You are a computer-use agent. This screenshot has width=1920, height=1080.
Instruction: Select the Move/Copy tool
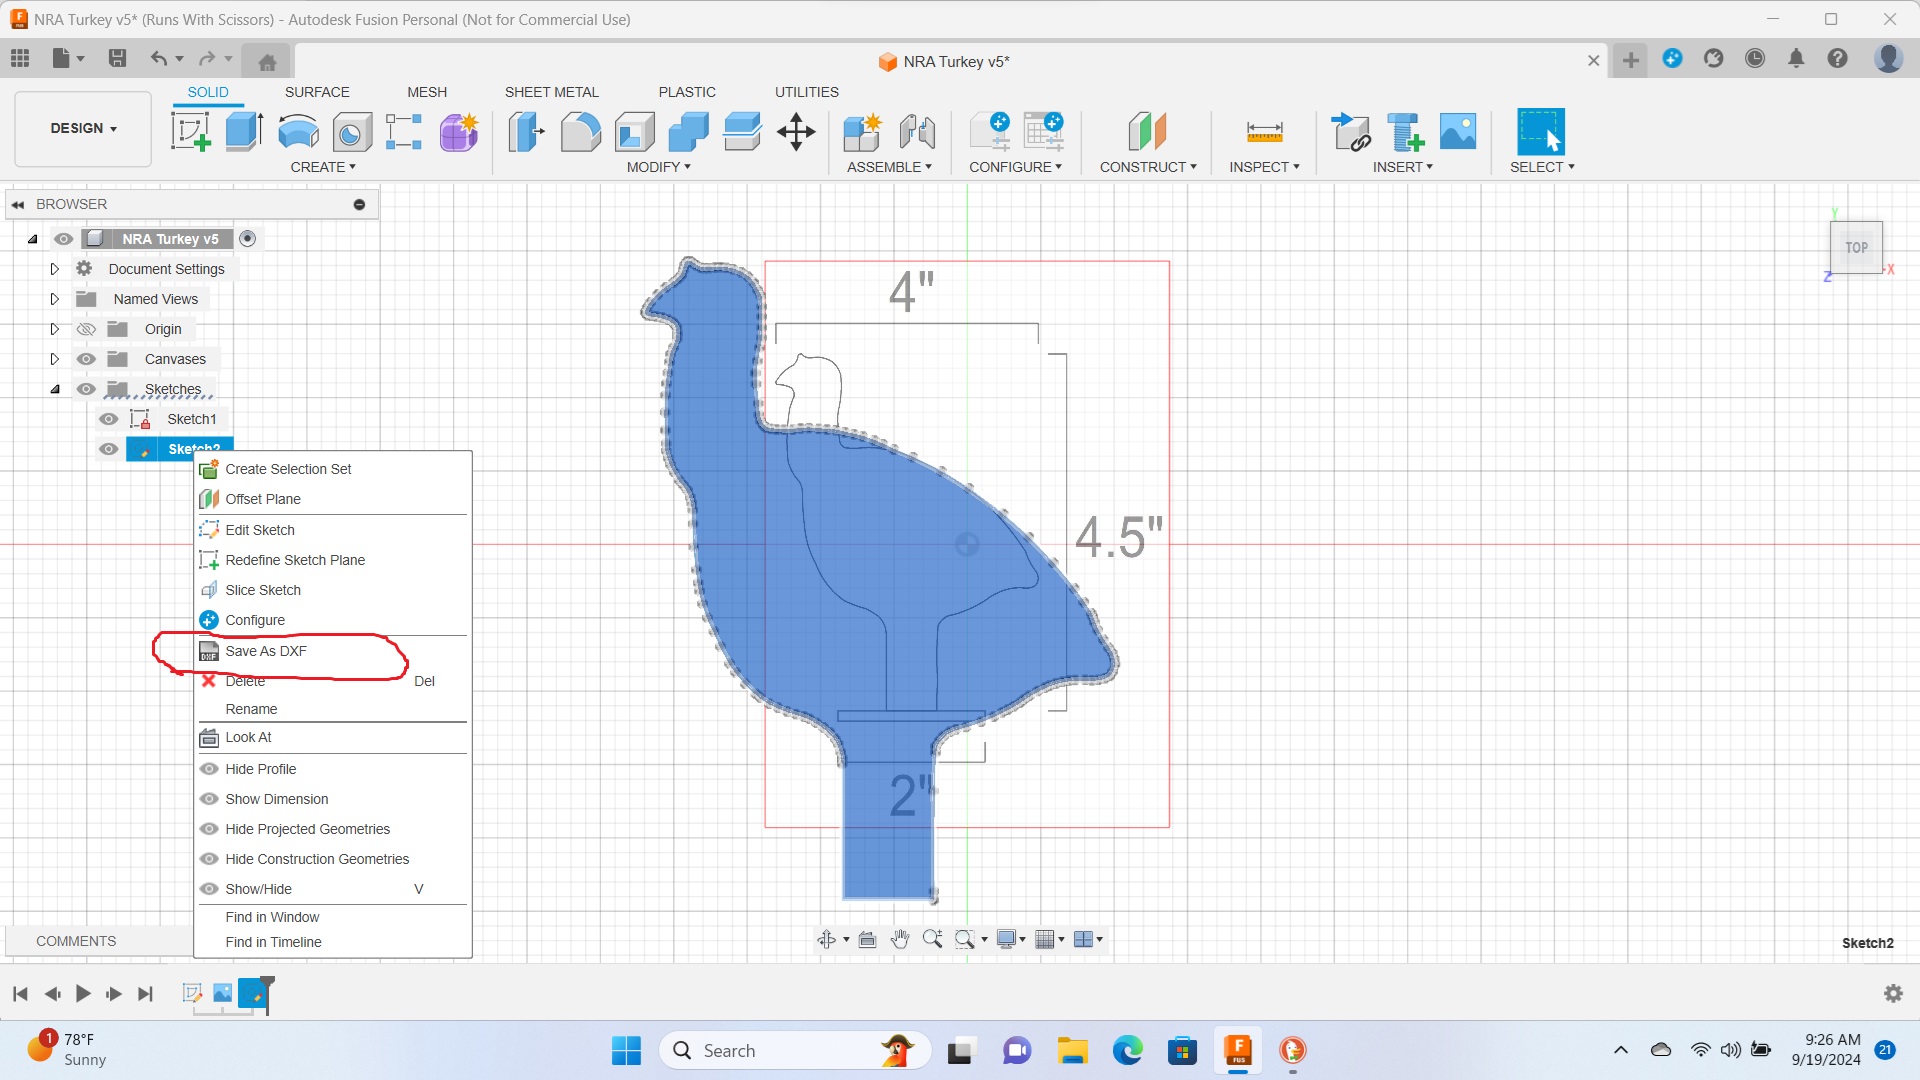(796, 132)
